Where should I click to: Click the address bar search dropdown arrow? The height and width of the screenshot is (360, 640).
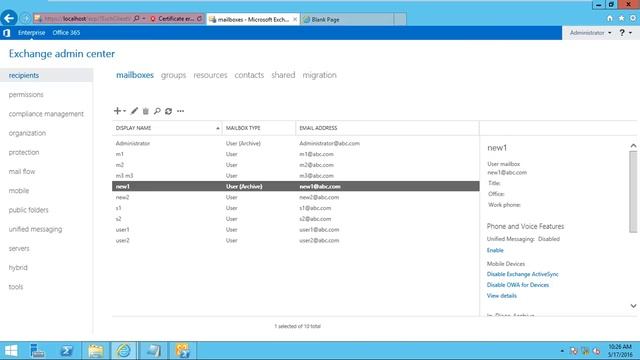(144, 19)
